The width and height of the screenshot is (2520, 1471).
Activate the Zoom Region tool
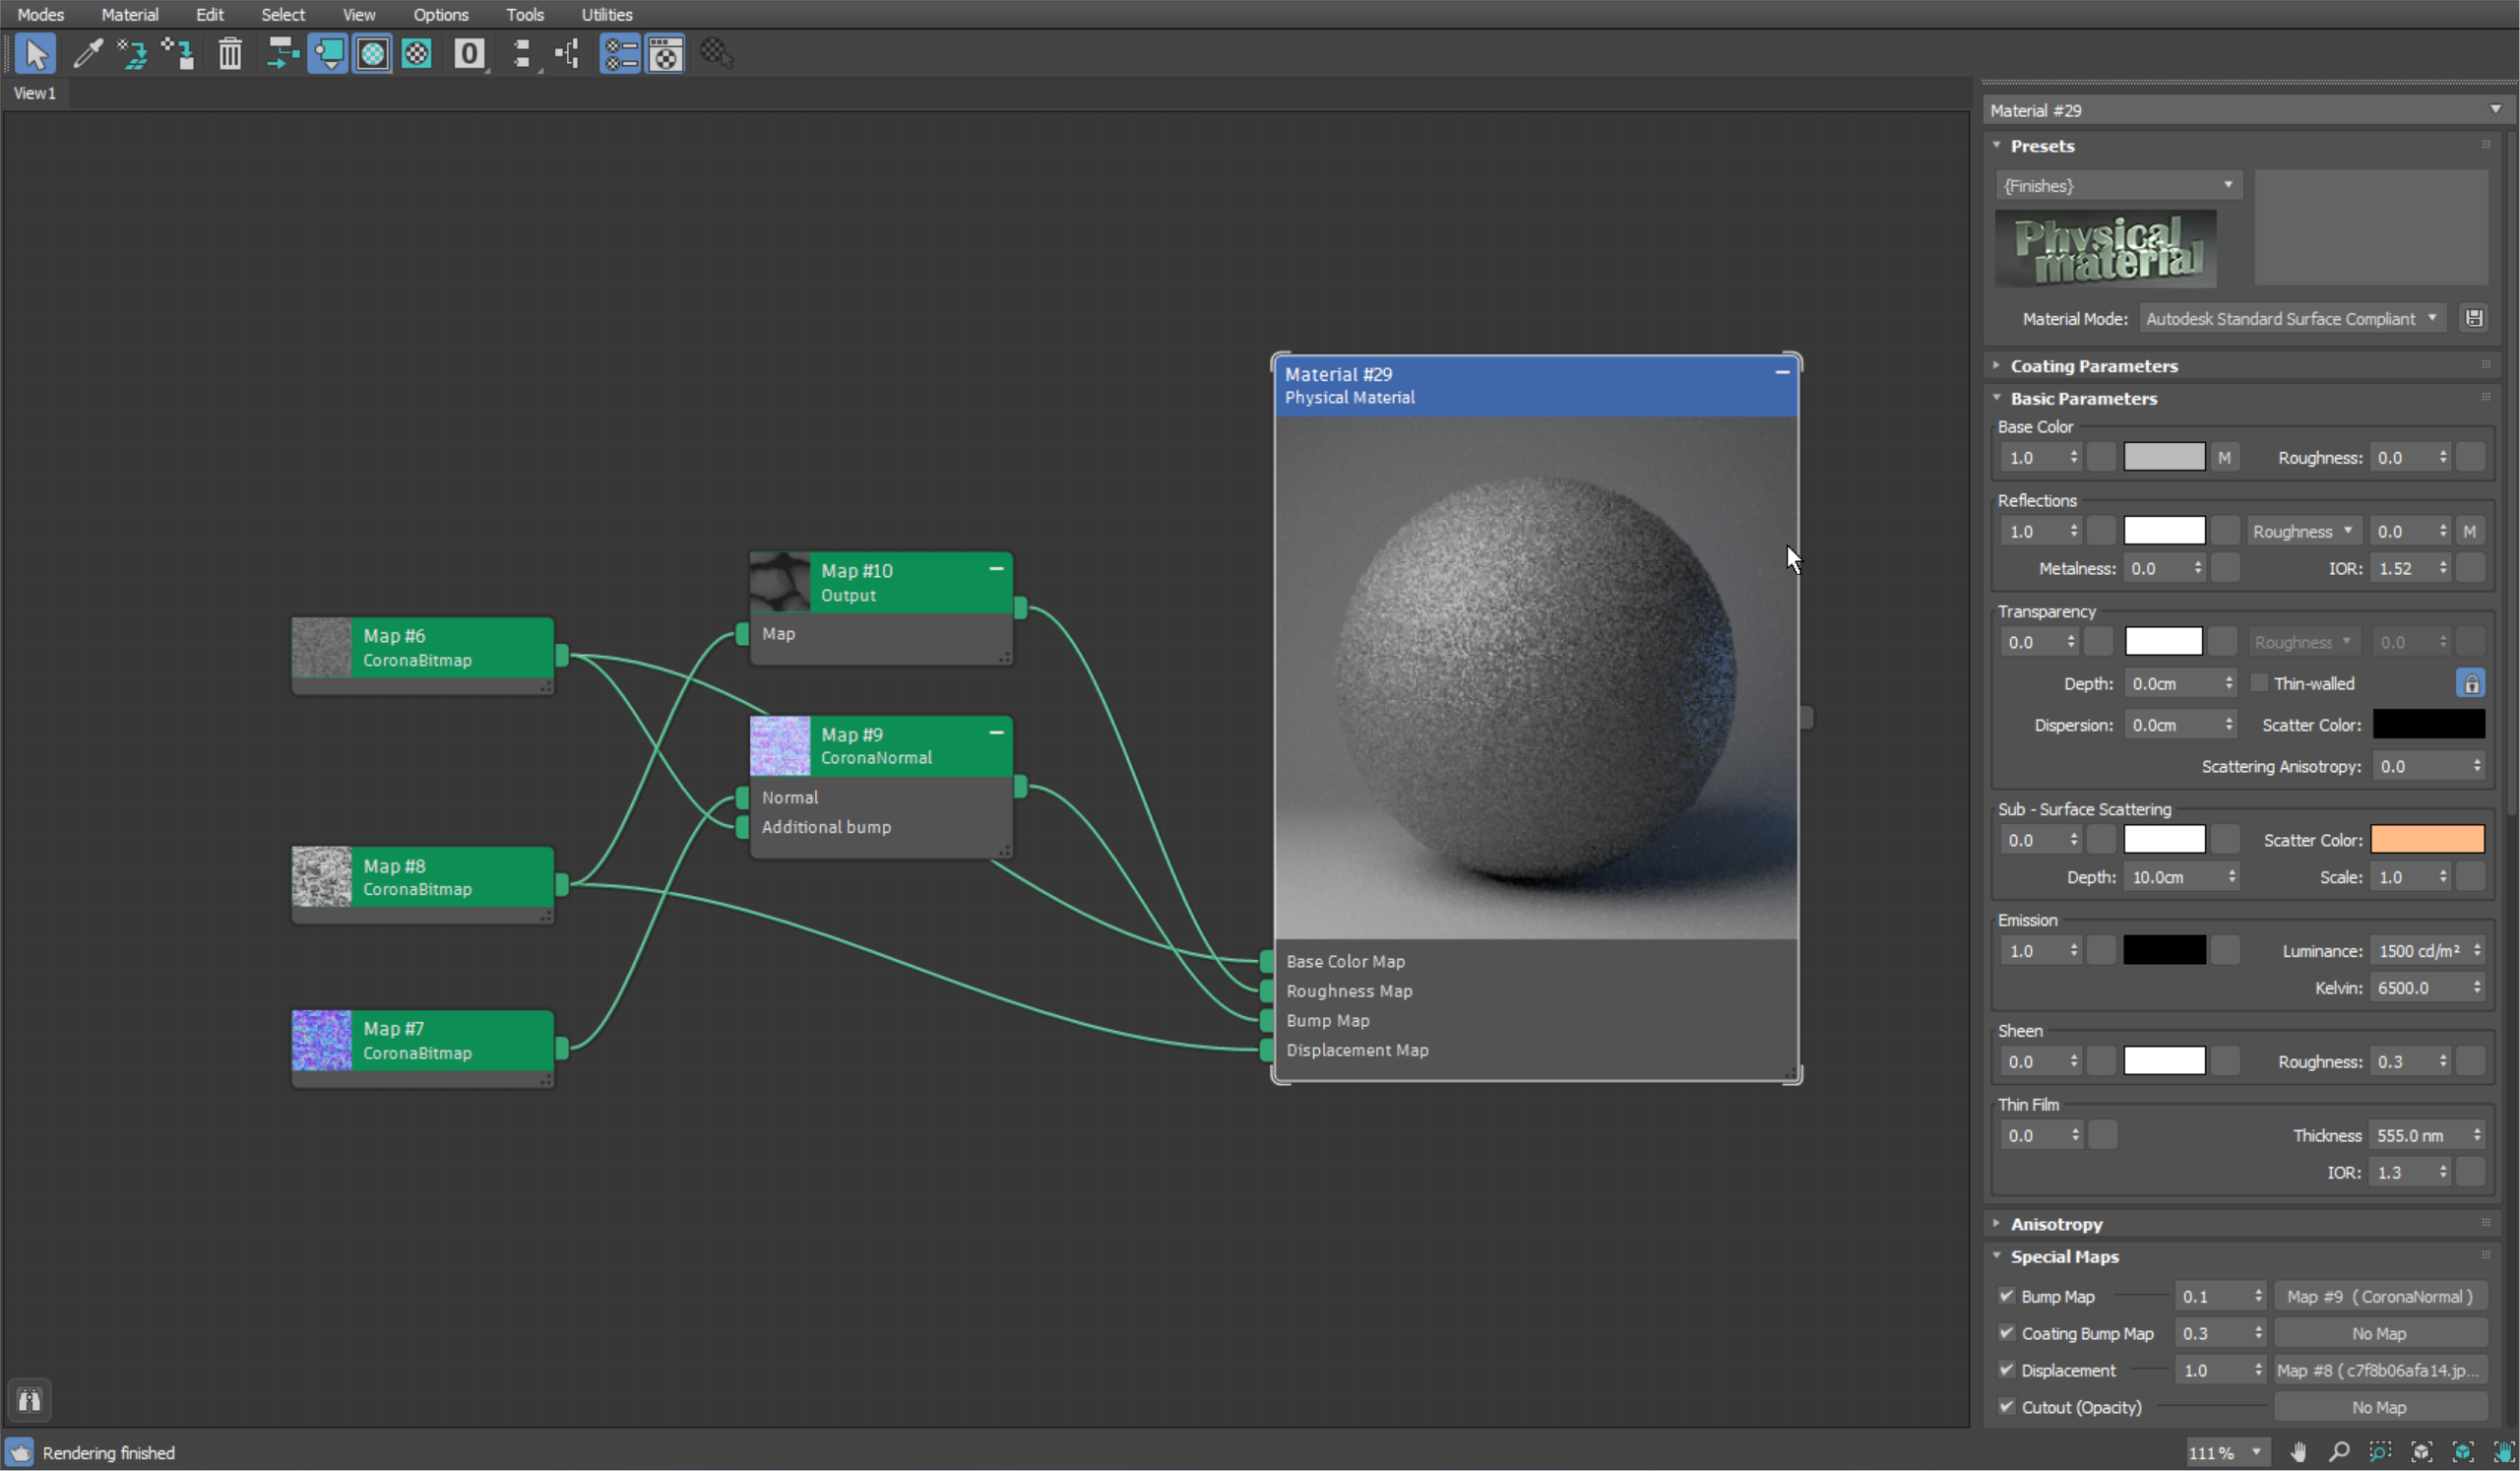[x=2381, y=1452]
